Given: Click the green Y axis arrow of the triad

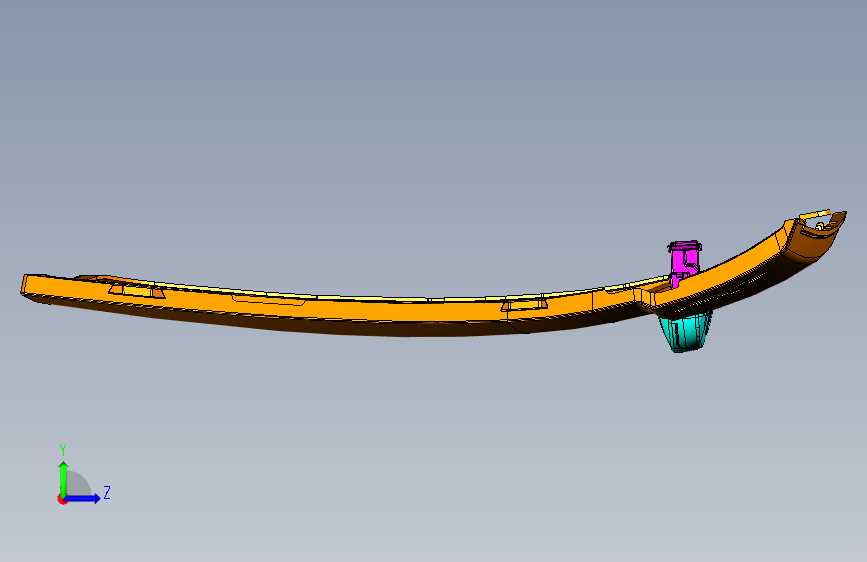Looking at the screenshot, I should tap(64, 478).
